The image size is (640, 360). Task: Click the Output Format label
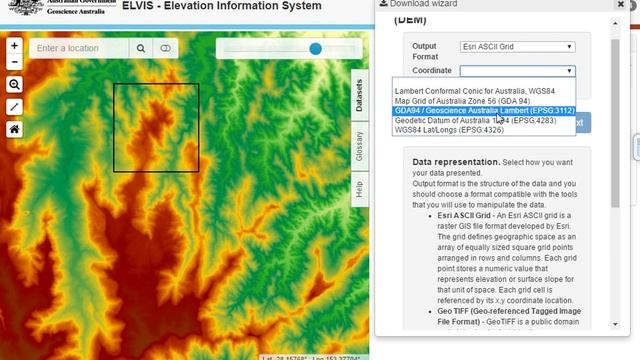pyautogui.click(x=425, y=51)
